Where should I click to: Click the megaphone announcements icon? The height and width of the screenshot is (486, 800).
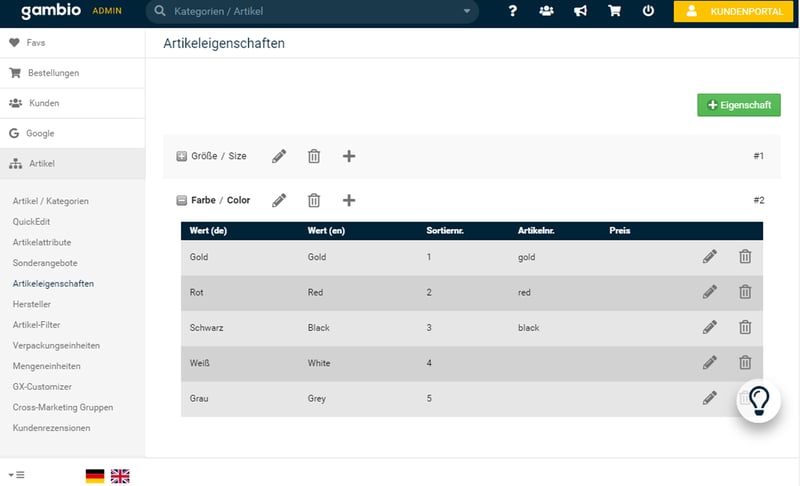[580, 12]
